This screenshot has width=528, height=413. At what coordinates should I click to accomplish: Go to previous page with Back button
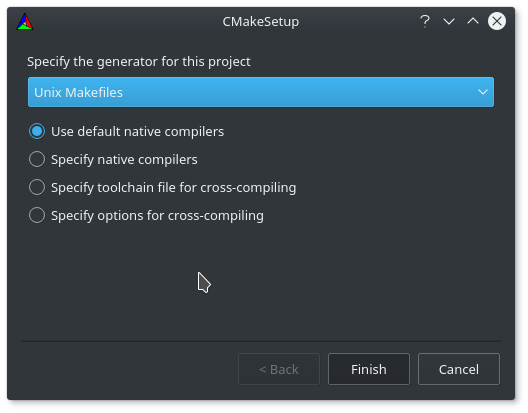[279, 369]
